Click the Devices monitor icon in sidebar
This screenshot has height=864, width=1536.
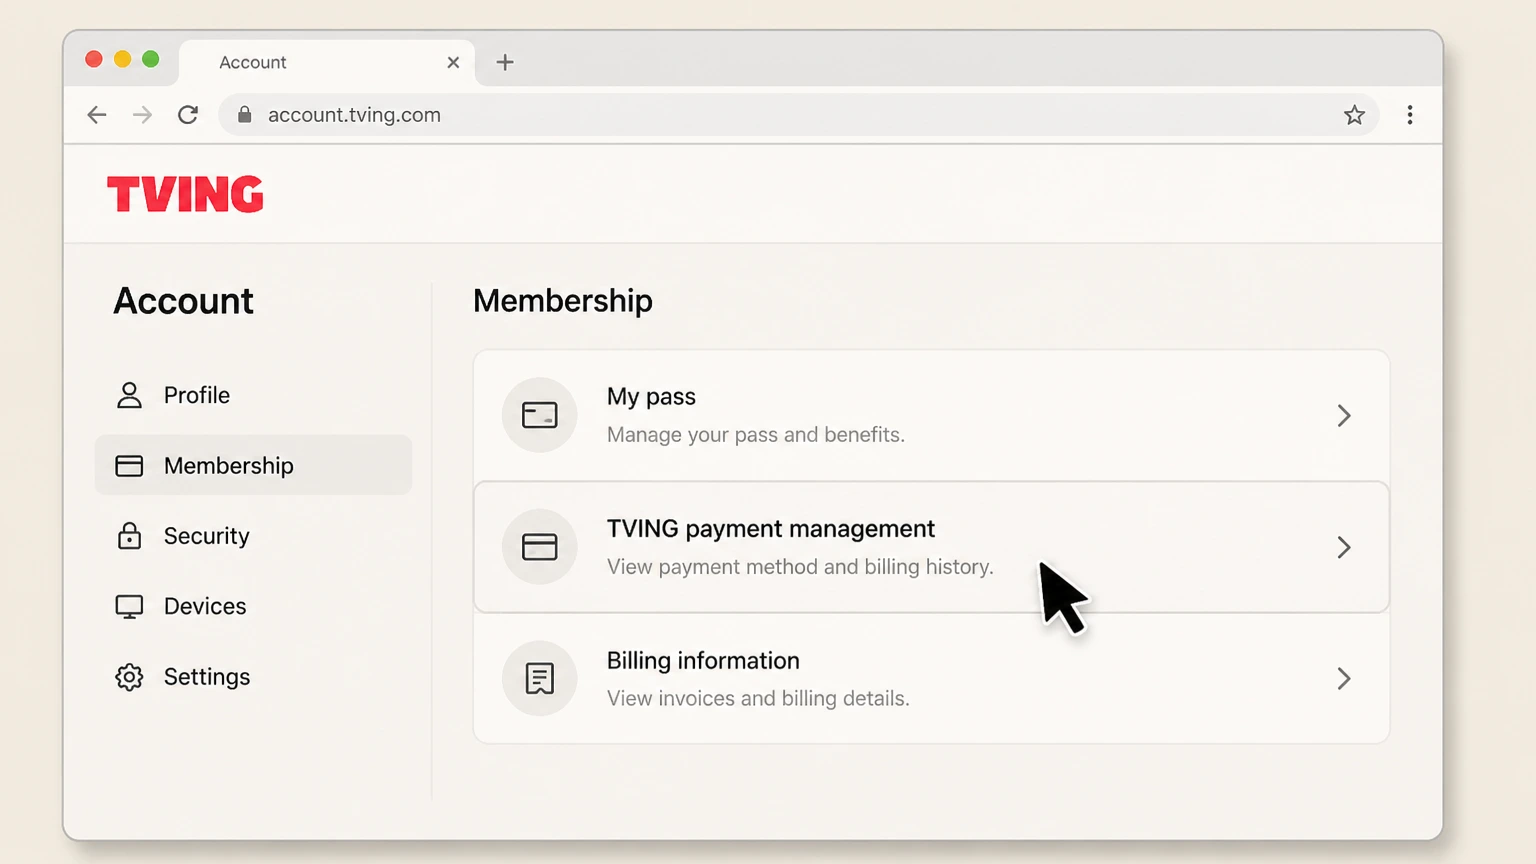(x=129, y=607)
